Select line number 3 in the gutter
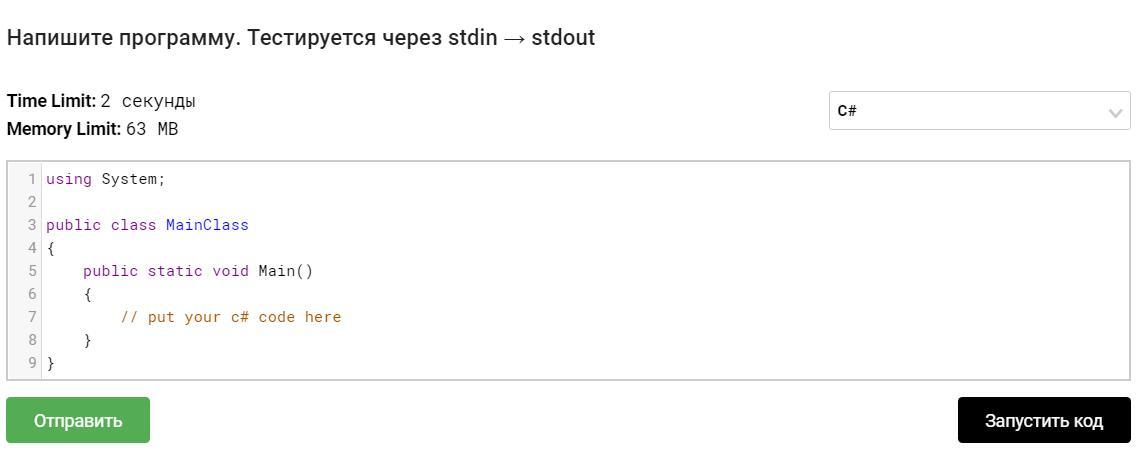The height and width of the screenshot is (459, 1137). point(32,225)
